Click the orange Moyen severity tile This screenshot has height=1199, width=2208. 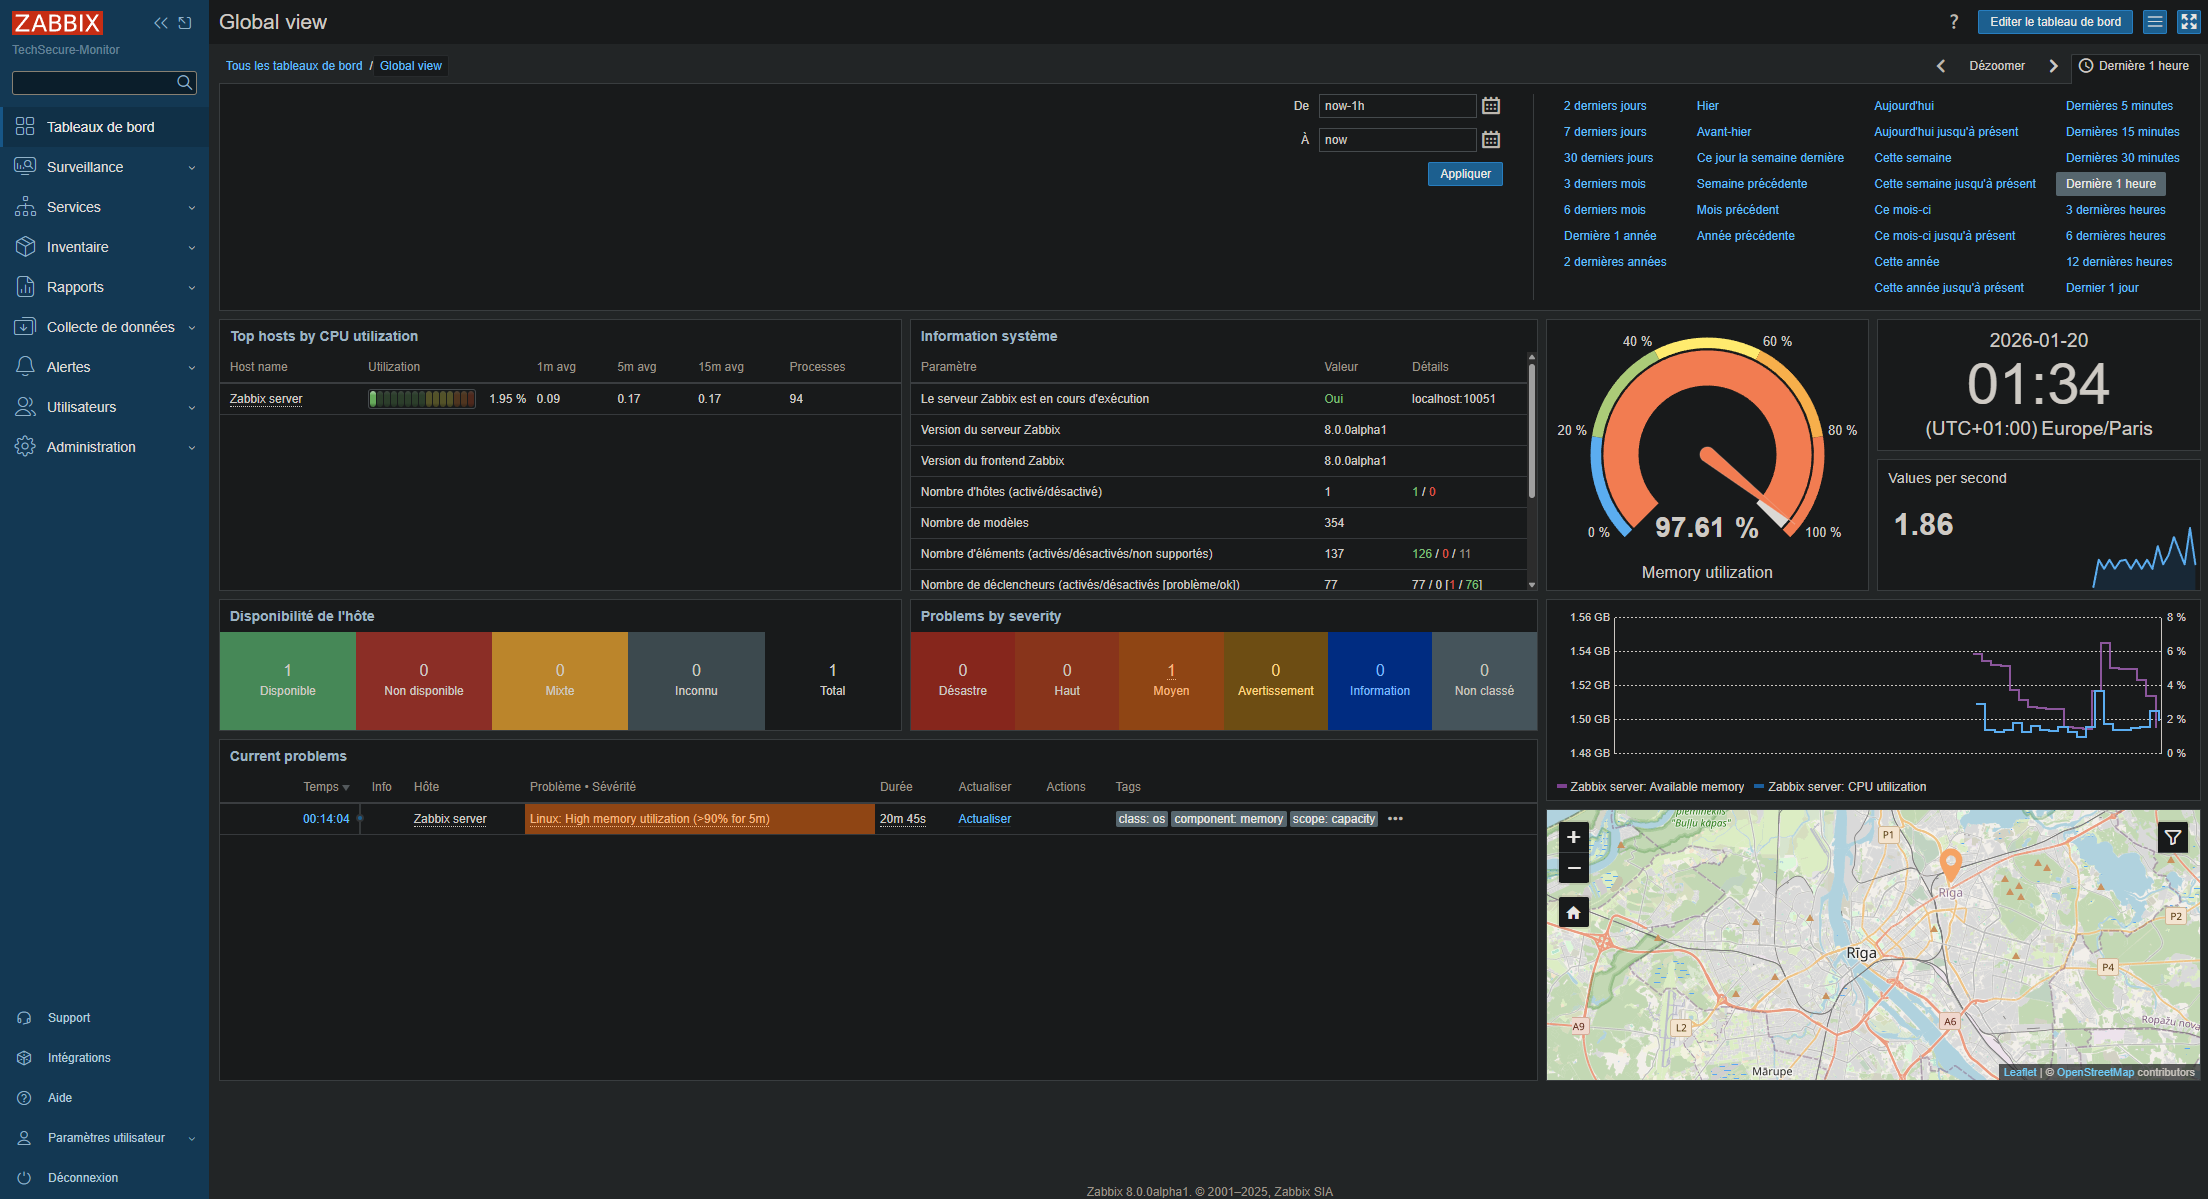coord(1170,680)
